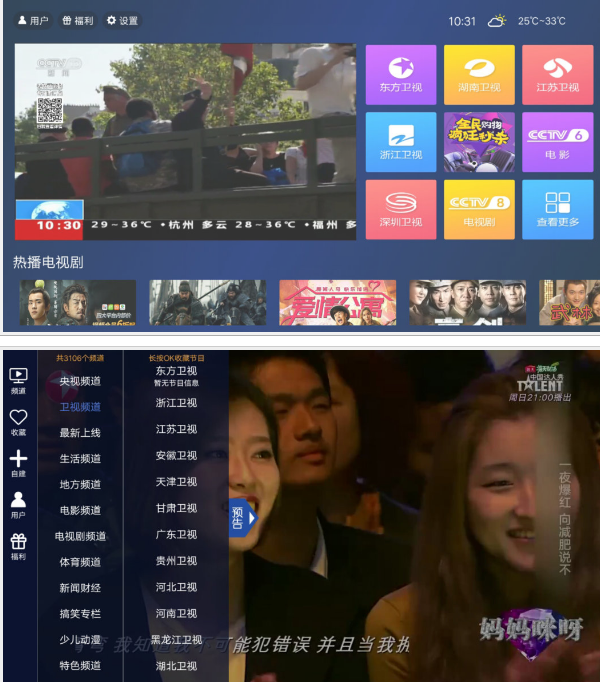Screen dimensions: 600x682
Task: Select 少儿动漫 category
Action: pos(80,640)
